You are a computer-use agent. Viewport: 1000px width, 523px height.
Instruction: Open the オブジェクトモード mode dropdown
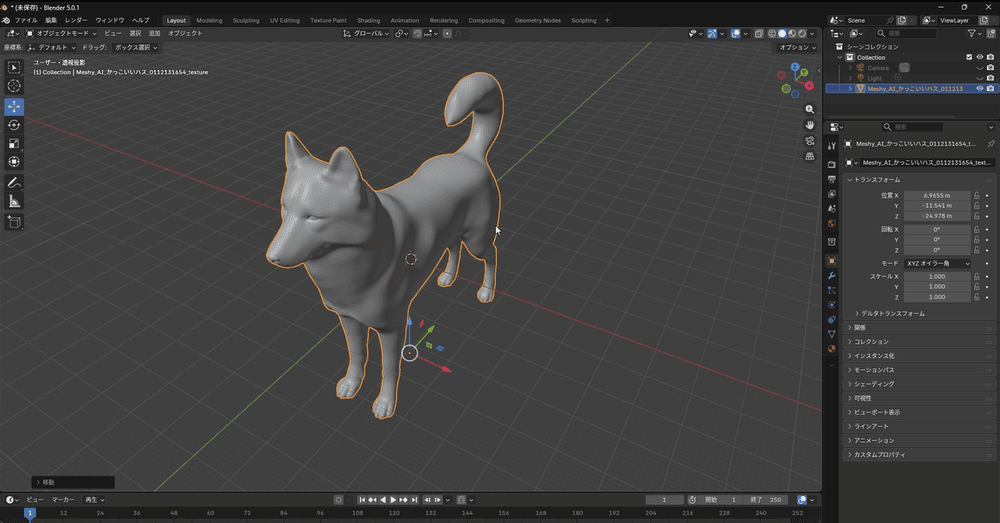[62, 33]
